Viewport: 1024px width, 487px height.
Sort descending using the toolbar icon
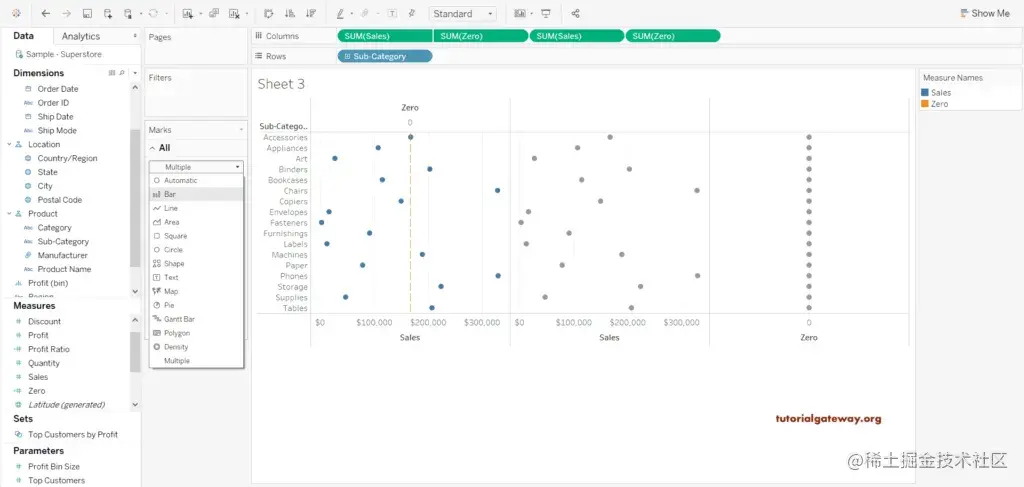[311, 13]
